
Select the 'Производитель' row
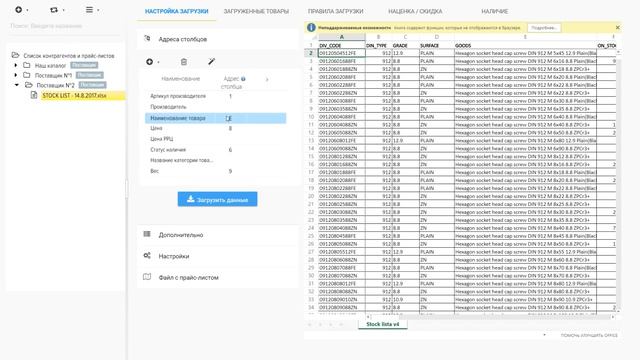click(x=216, y=107)
